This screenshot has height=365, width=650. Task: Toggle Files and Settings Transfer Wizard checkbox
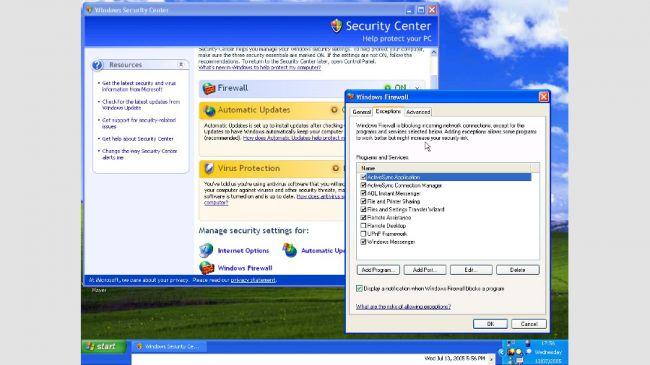click(363, 209)
